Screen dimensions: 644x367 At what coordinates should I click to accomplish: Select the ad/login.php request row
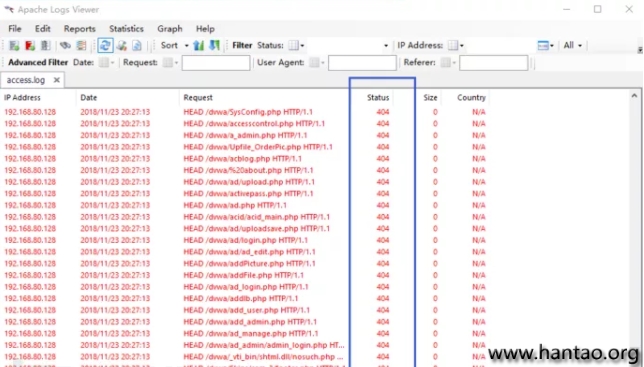point(245,240)
